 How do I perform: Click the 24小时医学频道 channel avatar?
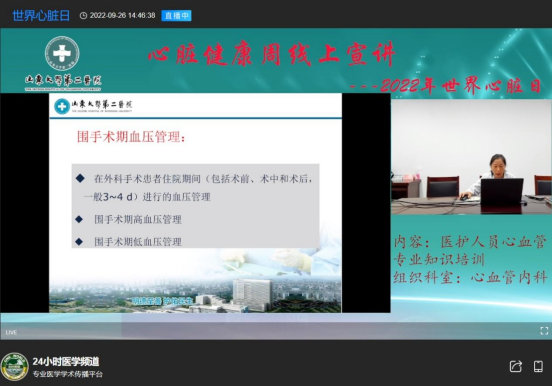[x=14, y=367]
